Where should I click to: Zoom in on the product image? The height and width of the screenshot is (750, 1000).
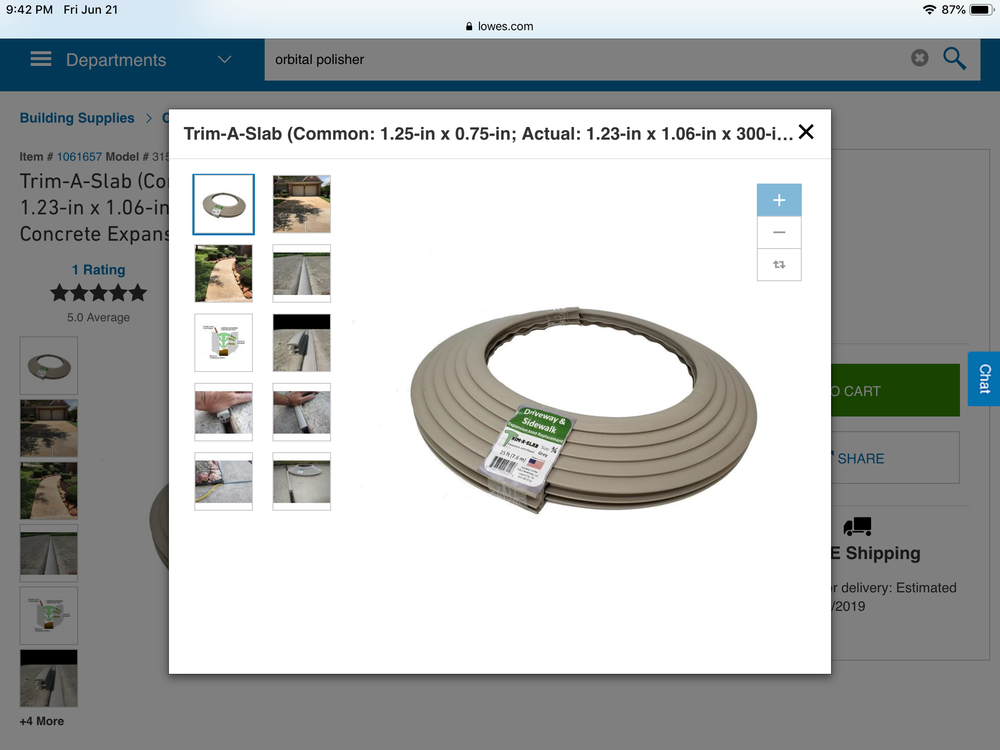pyautogui.click(x=779, y=200)
